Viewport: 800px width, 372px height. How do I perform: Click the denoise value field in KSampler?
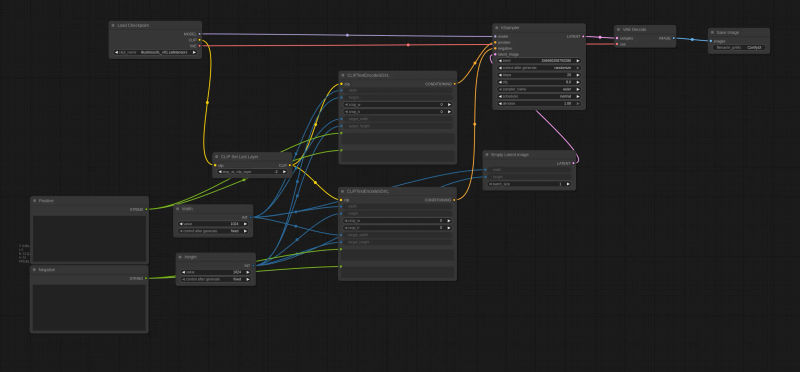(x=538, y=103)
